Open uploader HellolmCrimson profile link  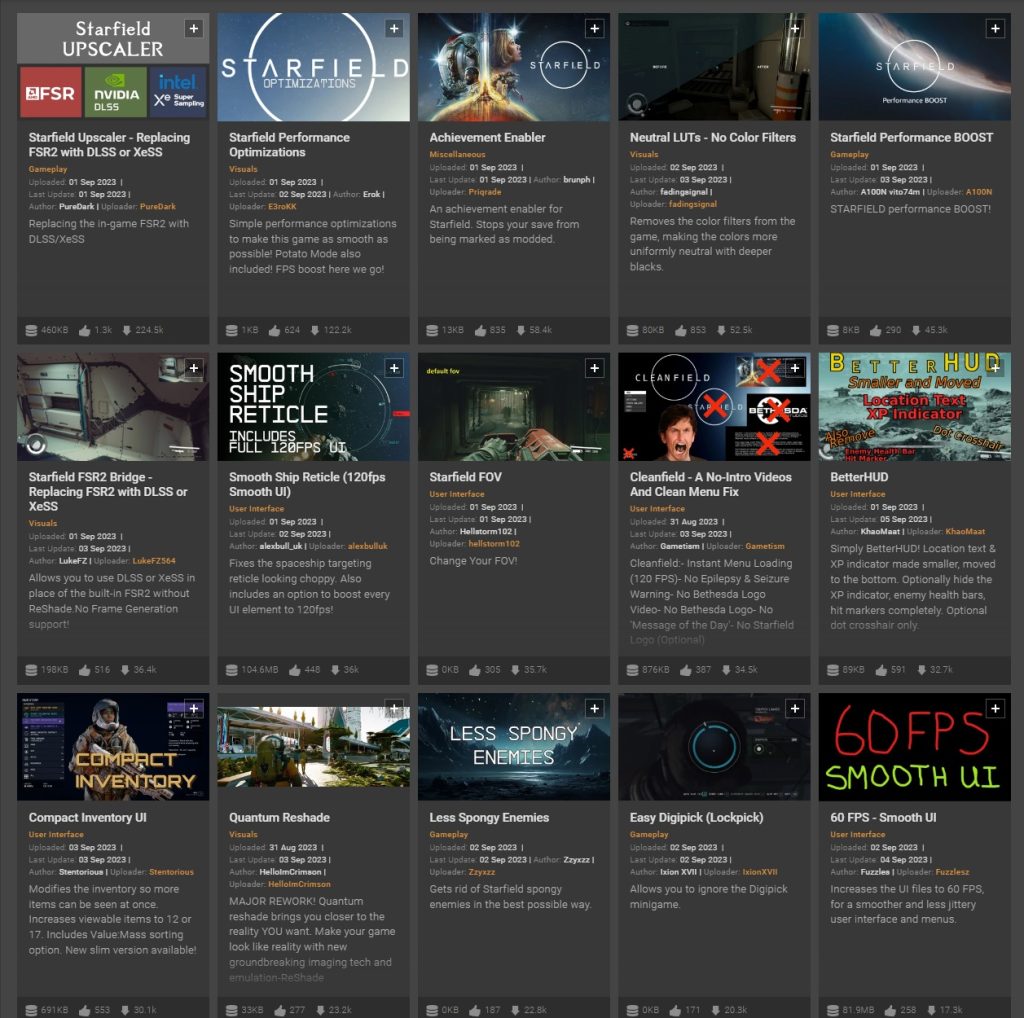click(299, 884)
